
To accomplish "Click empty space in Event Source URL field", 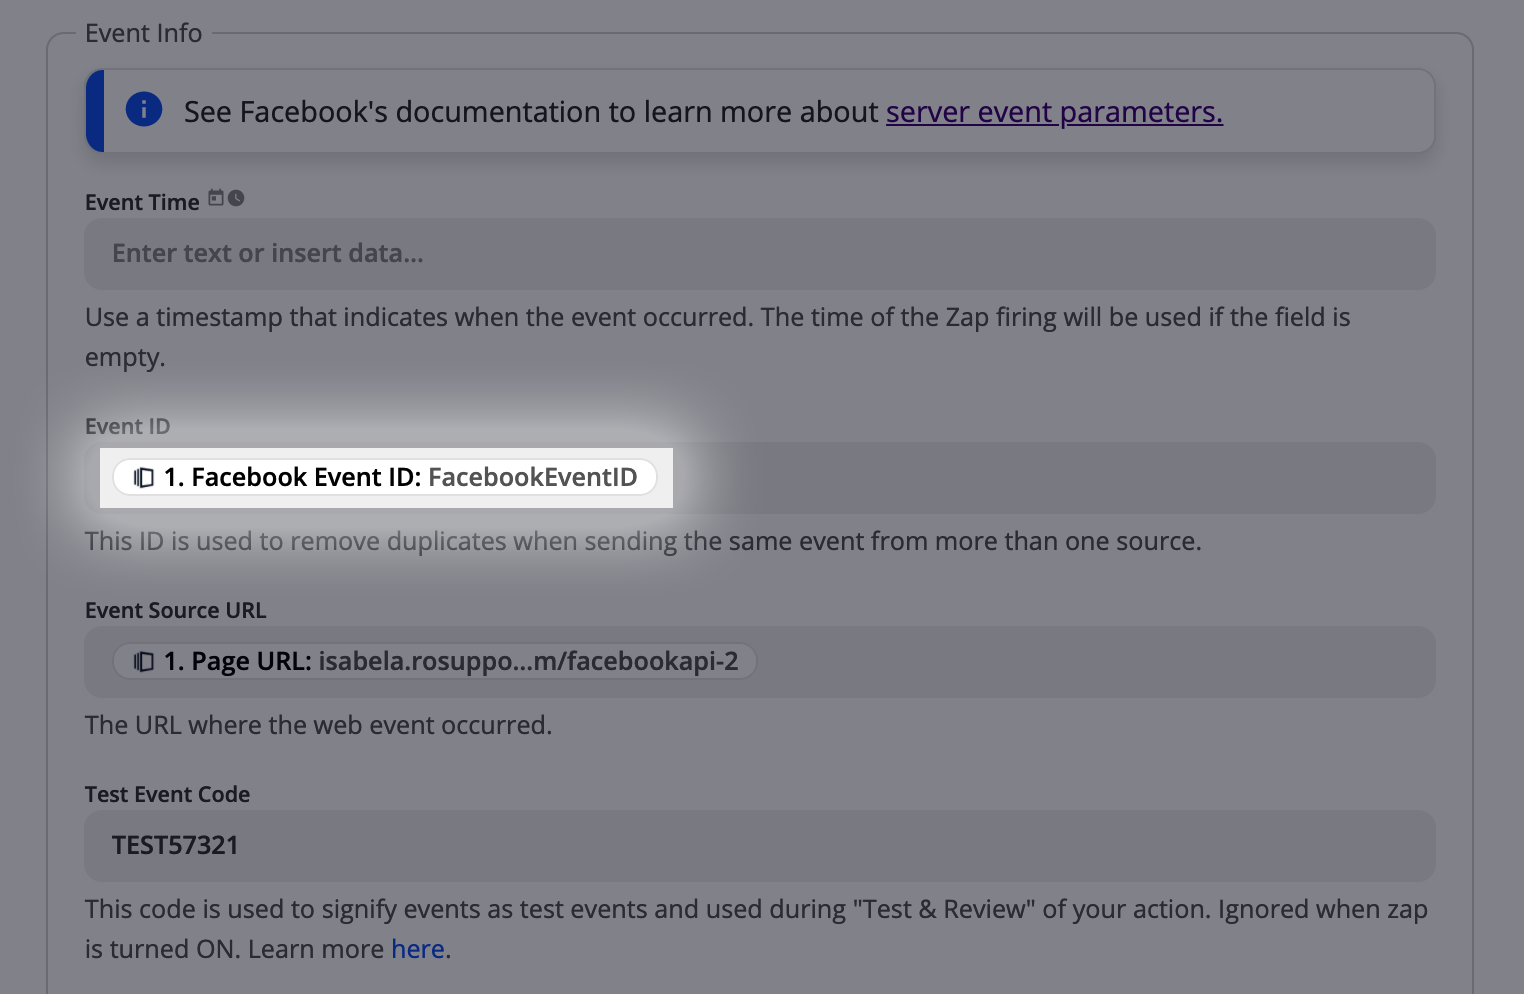I will click(x=1095, y=662).
